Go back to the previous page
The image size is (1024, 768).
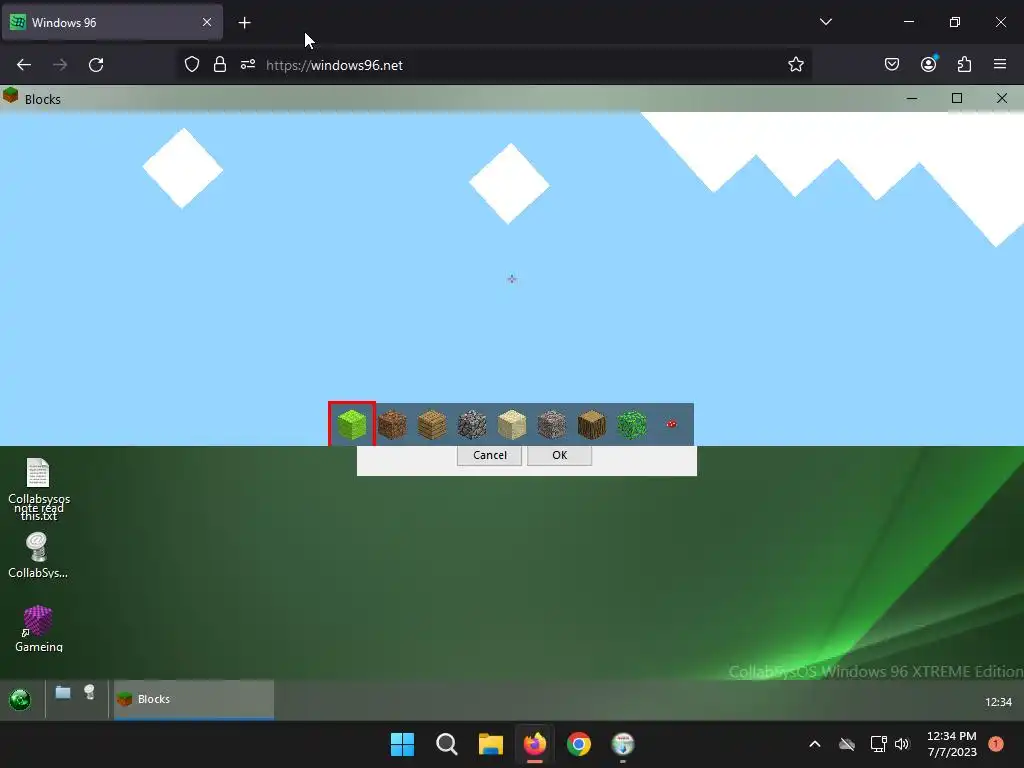pyautogui.click(x=24, y=65)
